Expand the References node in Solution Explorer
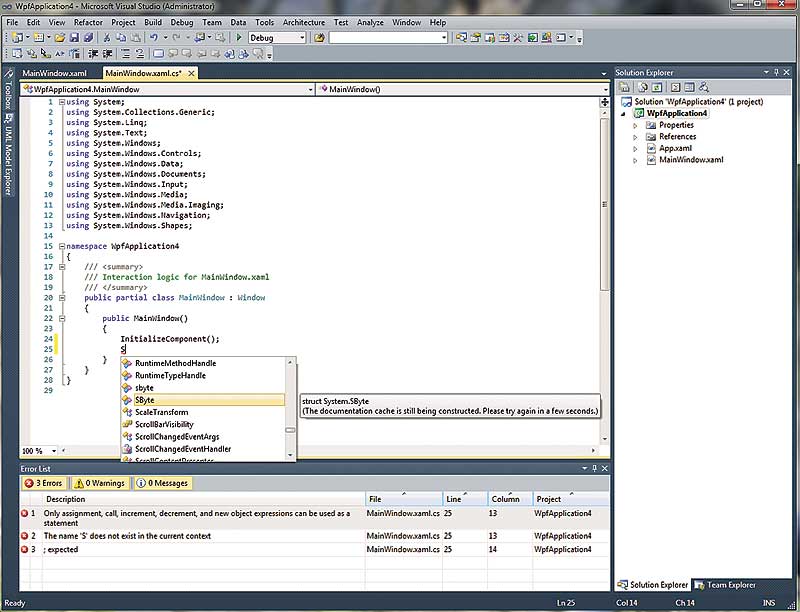The height and width of the screenshot is (612, 800). pos(635,137)
